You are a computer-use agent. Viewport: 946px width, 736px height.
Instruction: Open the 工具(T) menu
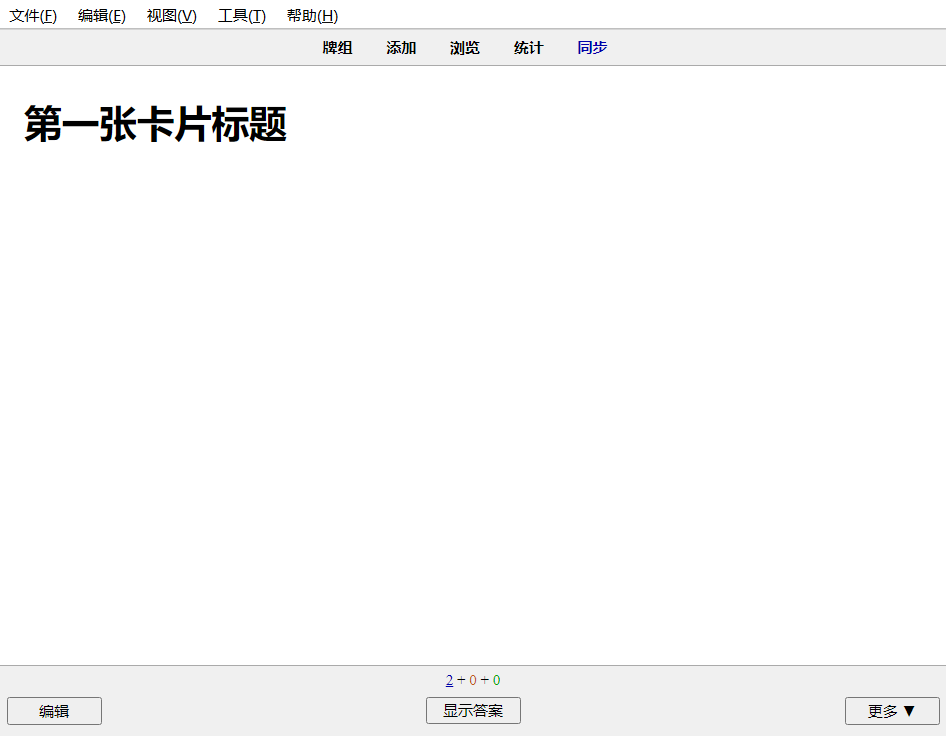pyautogui.click(x=240, y=15)
